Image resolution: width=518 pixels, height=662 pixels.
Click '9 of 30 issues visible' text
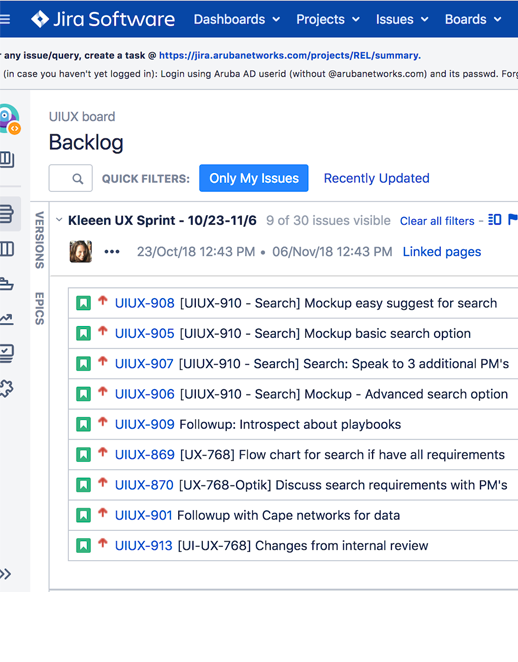tap(328, 220)
